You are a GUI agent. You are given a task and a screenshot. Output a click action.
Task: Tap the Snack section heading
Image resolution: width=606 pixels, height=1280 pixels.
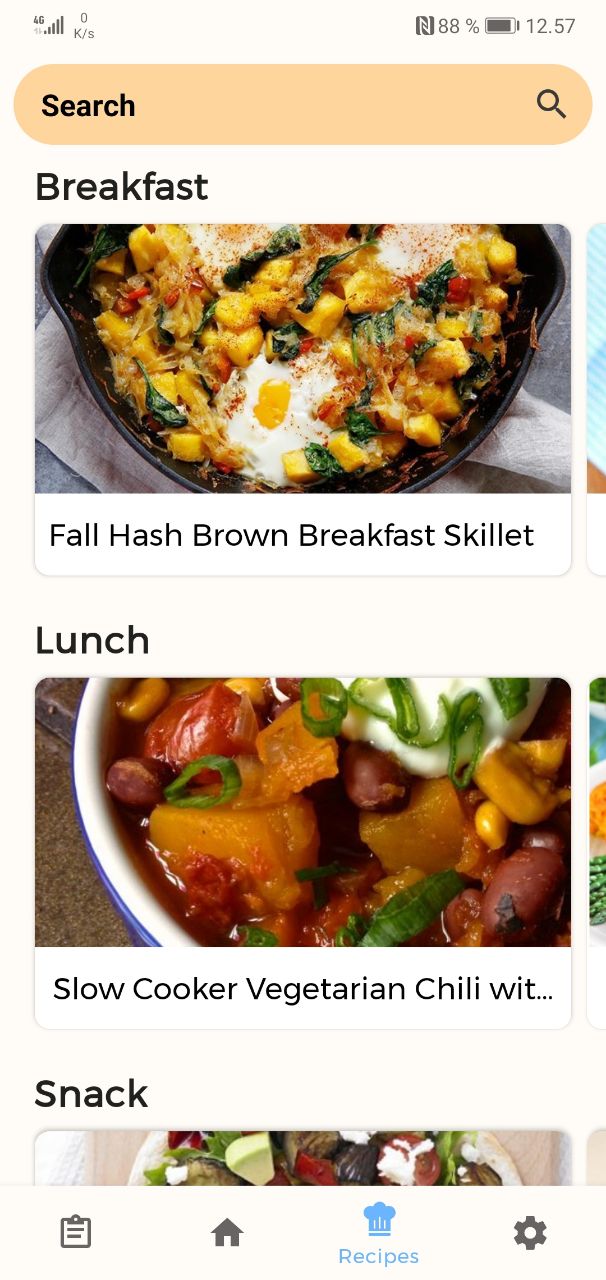point(91,1094)
